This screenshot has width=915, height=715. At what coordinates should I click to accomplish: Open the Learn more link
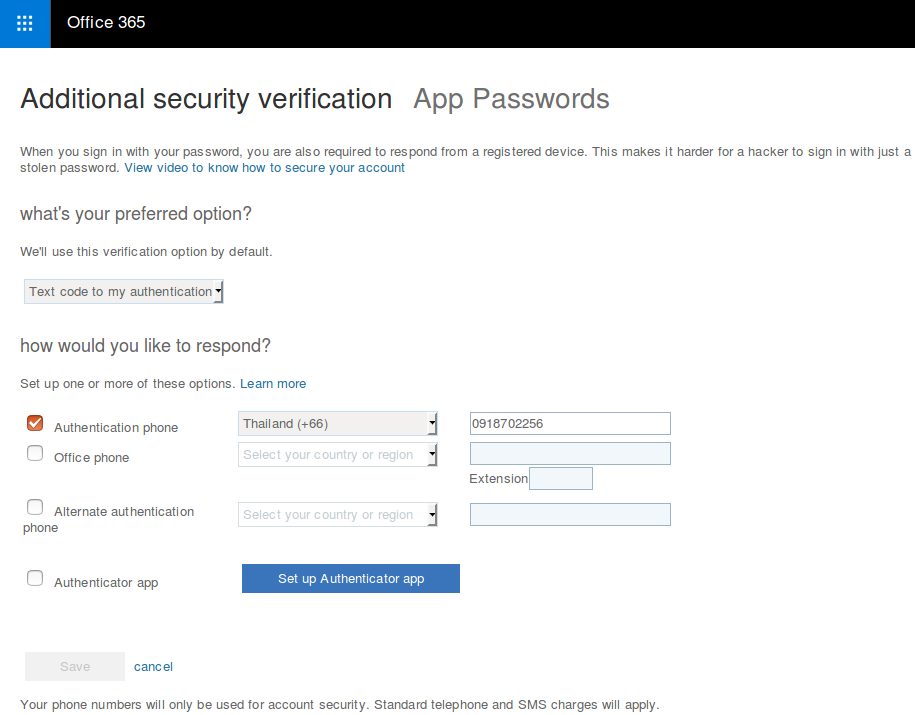(273, 384)
